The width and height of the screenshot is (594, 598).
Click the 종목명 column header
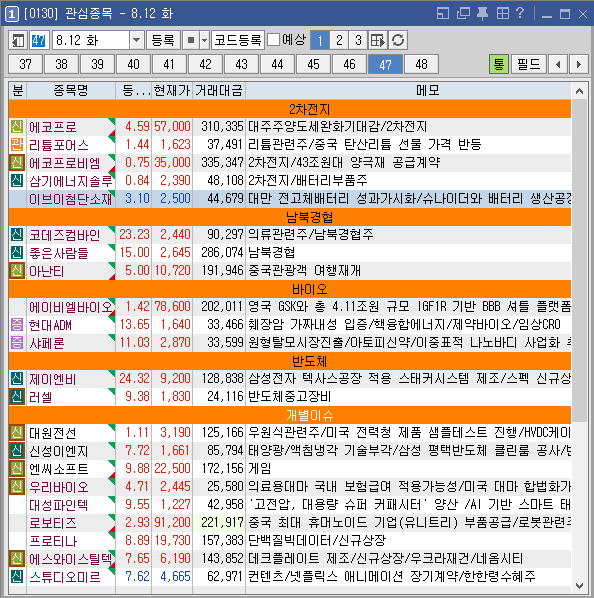71,90
